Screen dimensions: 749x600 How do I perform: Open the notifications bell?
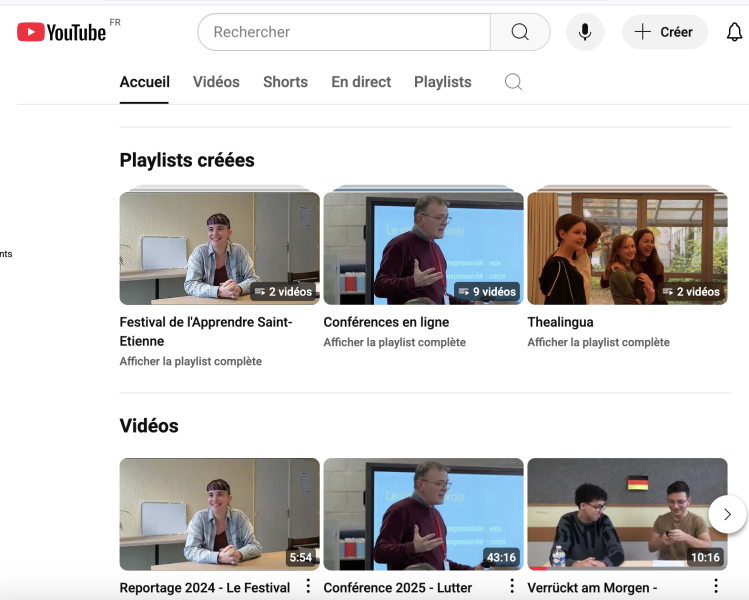(x=734, y=32)
